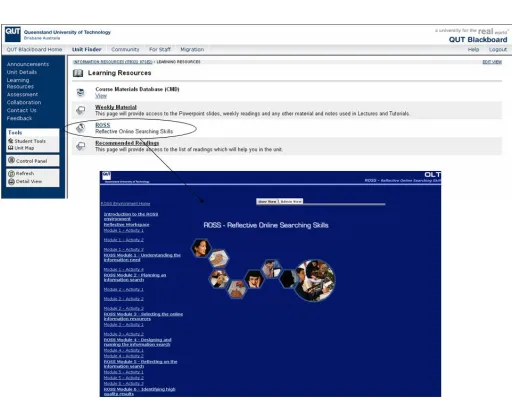
Task: Open Collaboration in the sidebar
Action: 24,102
